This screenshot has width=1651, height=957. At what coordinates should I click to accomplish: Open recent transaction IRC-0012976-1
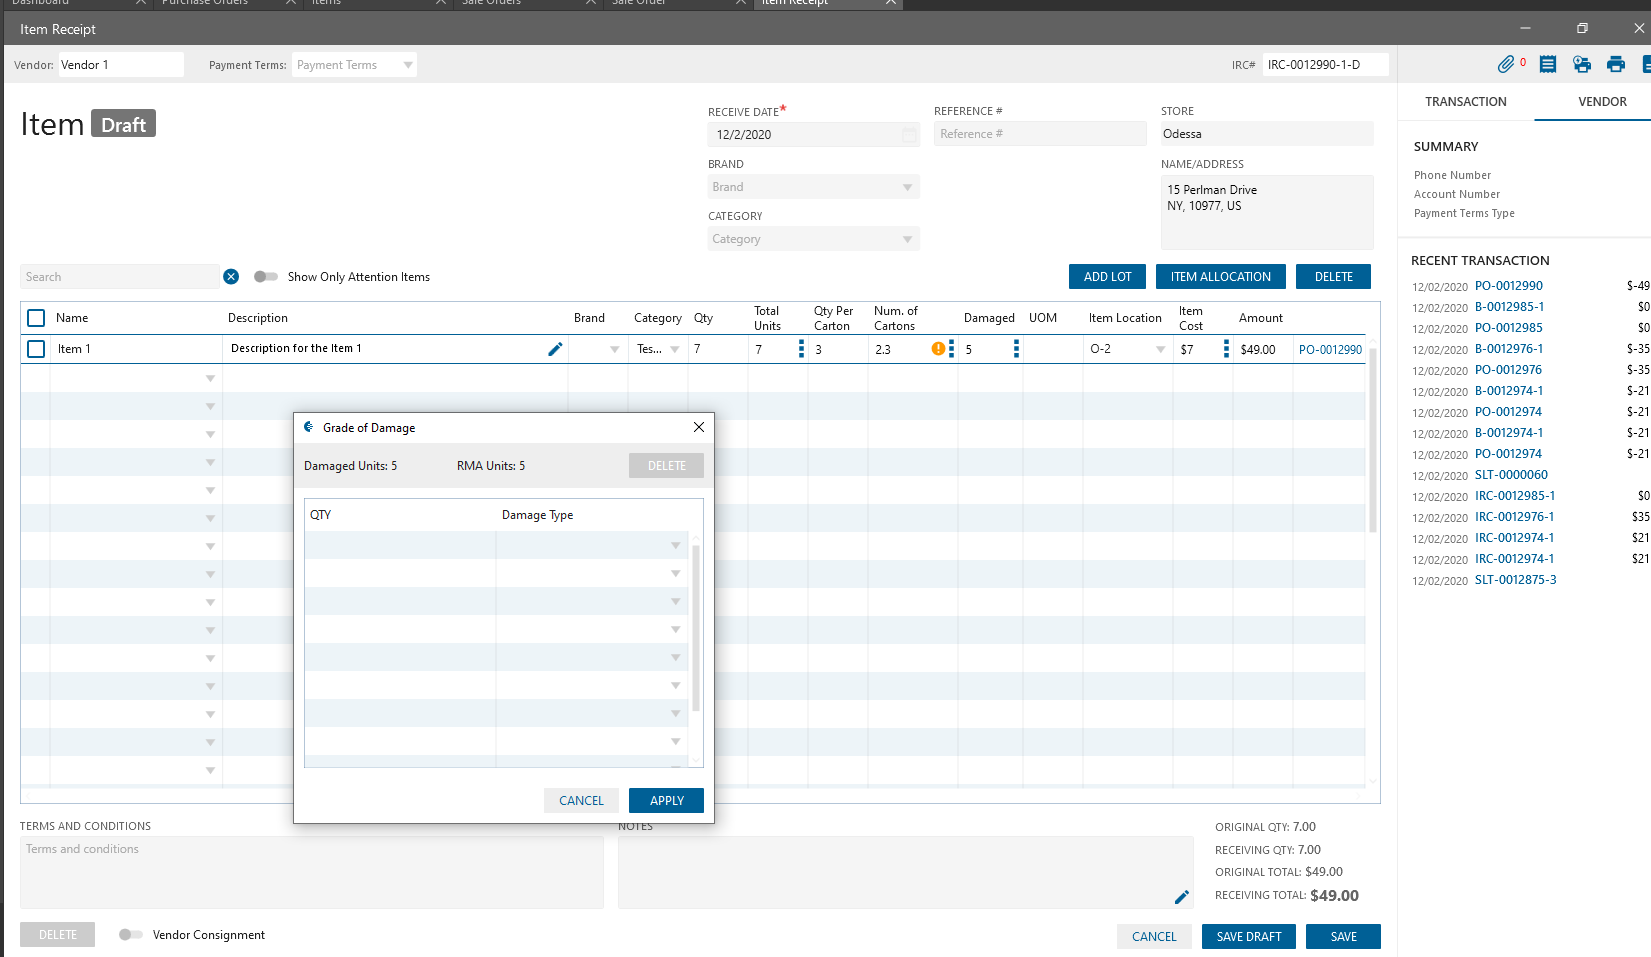[x=1514, y=517]
